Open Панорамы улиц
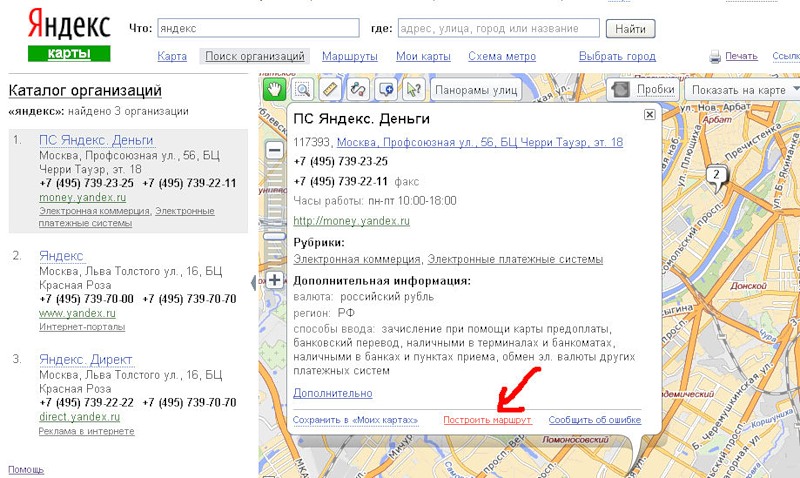 pos(476,90)
